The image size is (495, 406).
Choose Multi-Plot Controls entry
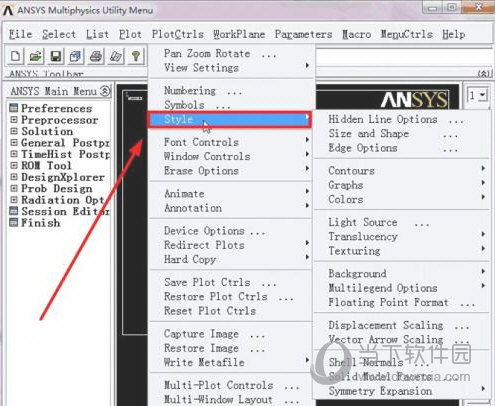(x=231, y=385)
